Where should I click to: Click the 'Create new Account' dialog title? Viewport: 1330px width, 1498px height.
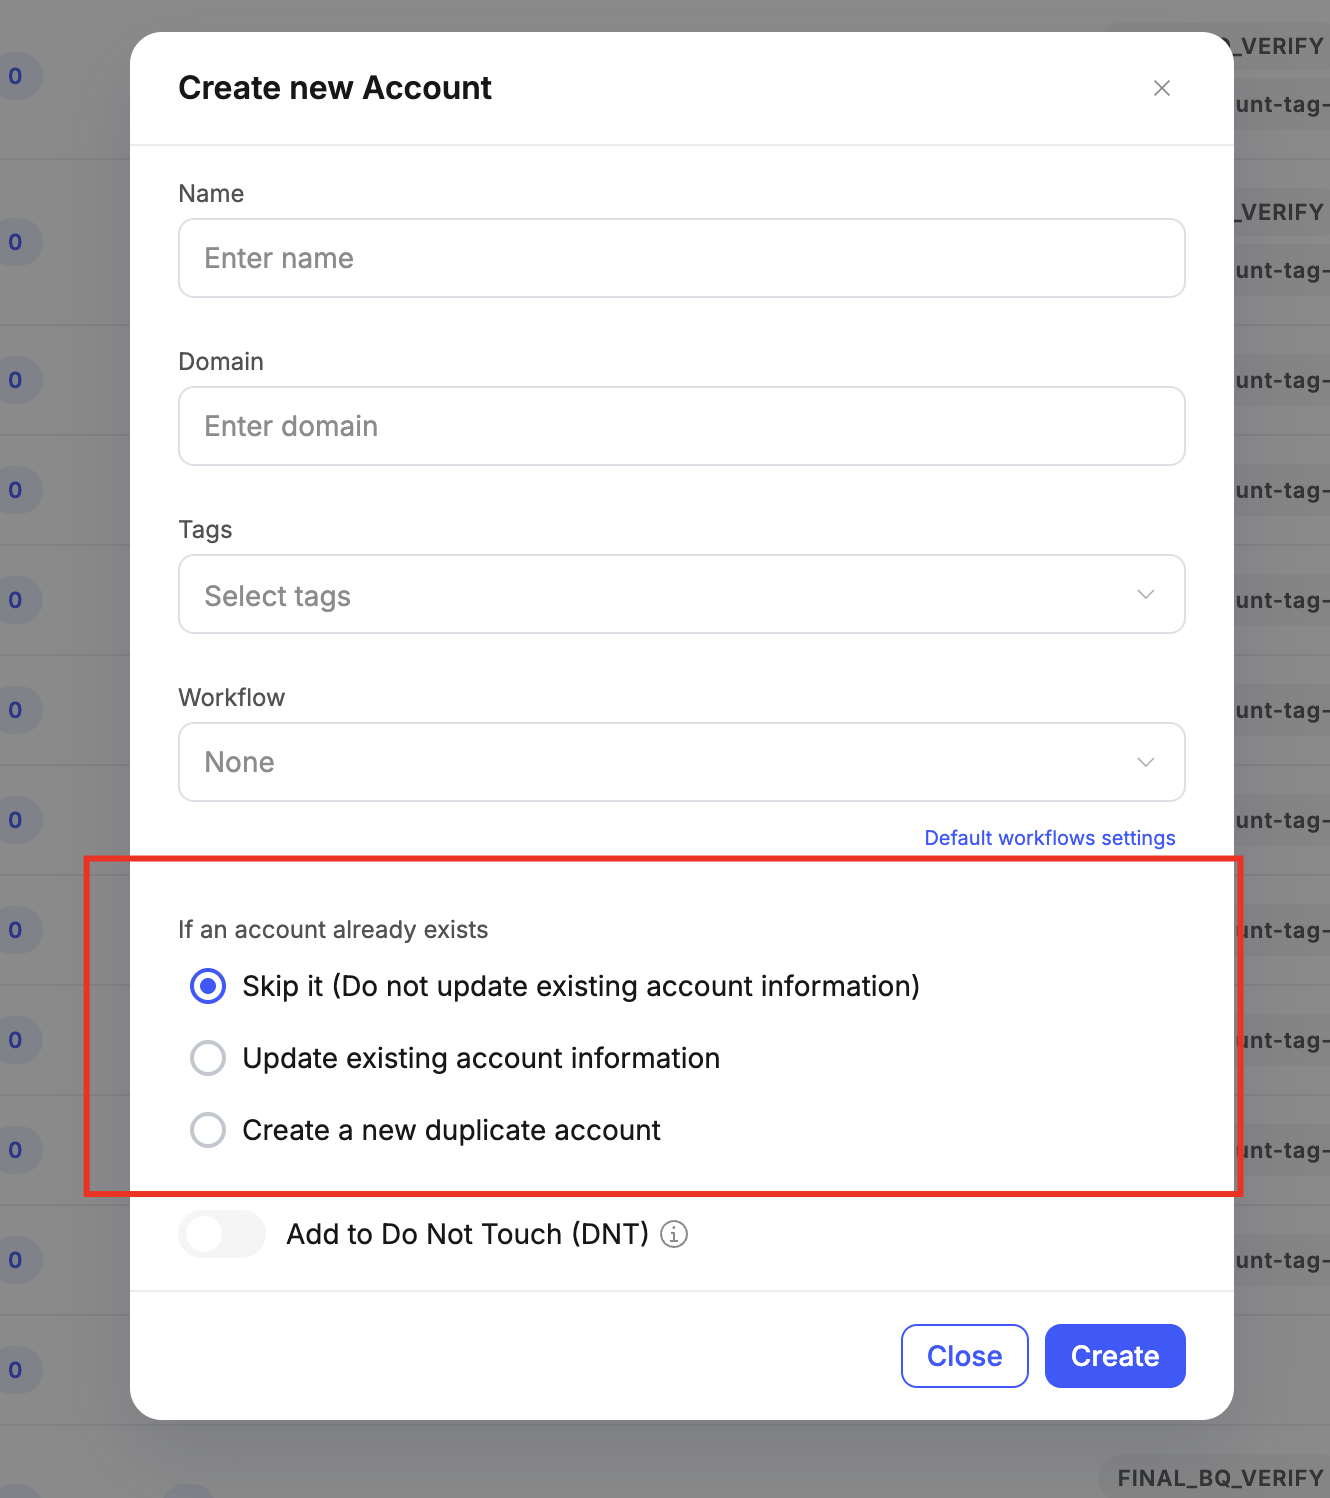335,88
